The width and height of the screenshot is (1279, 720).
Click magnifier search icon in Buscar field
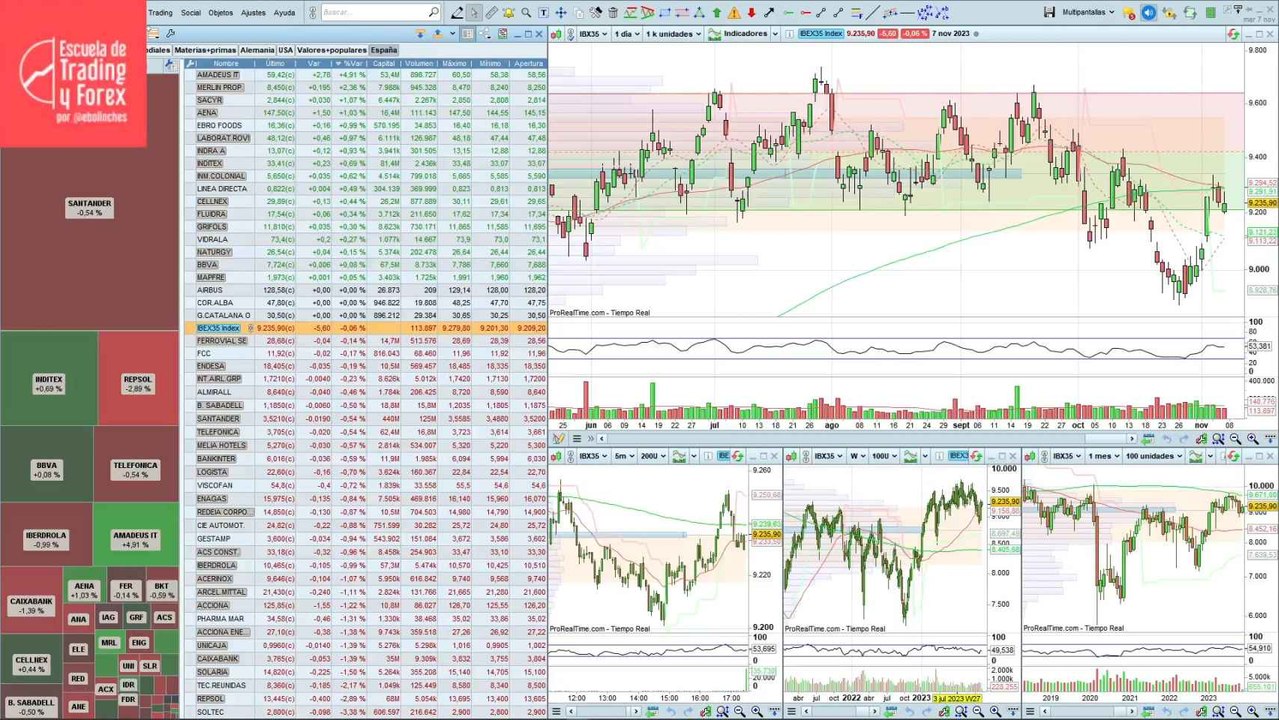[433, 13]
